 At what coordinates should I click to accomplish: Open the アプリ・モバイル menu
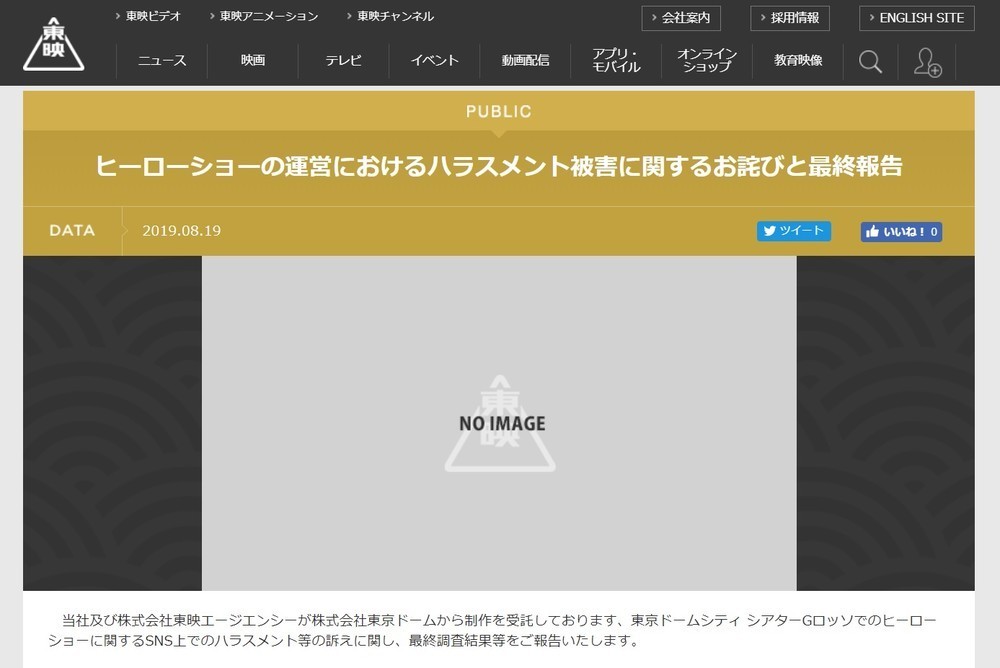616,61
